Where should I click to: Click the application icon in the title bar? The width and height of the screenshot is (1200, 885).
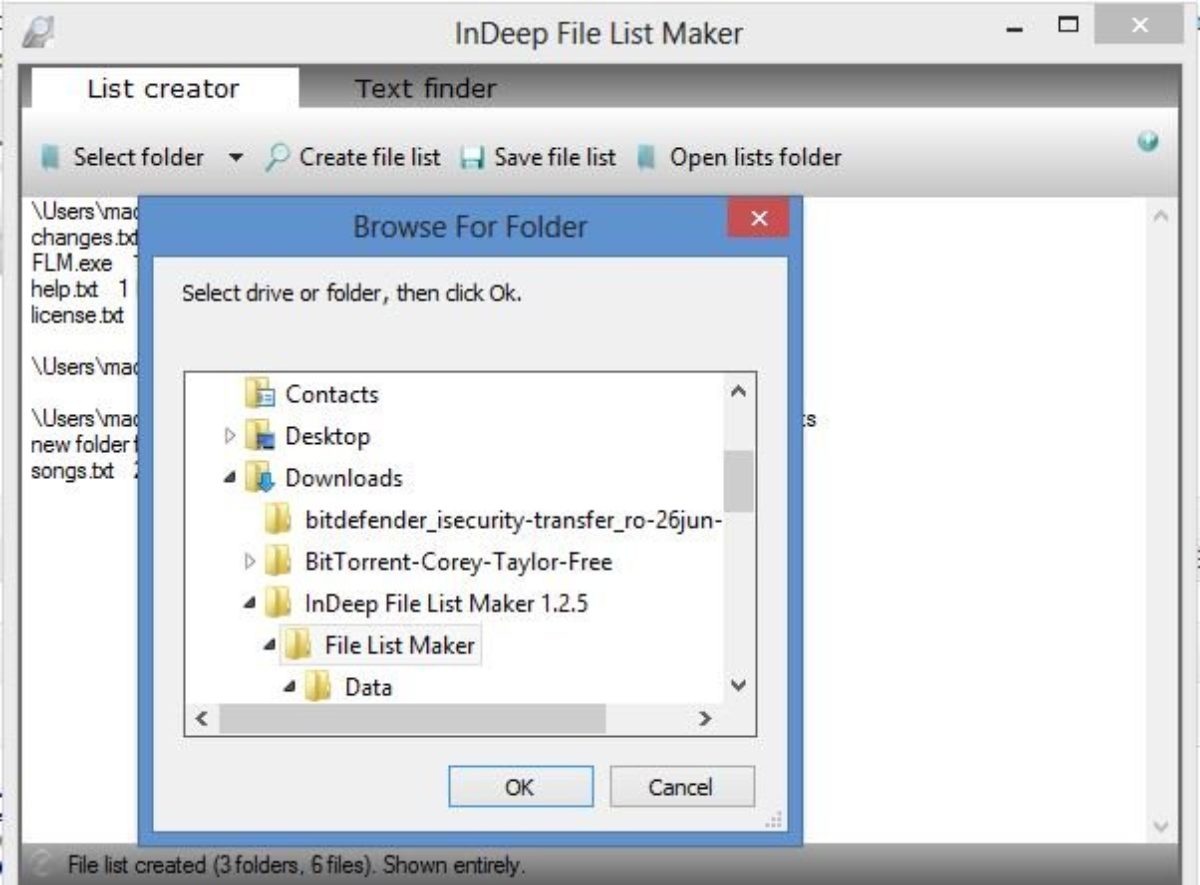(x=37, y=32)
